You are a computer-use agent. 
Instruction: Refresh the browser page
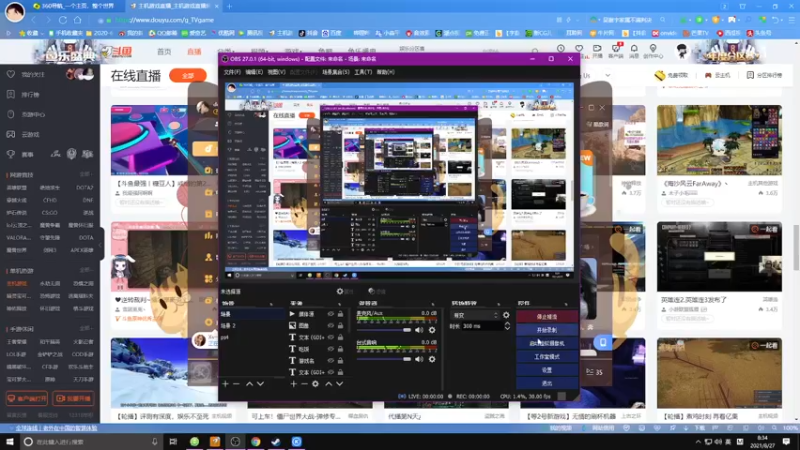coord(63,20)
